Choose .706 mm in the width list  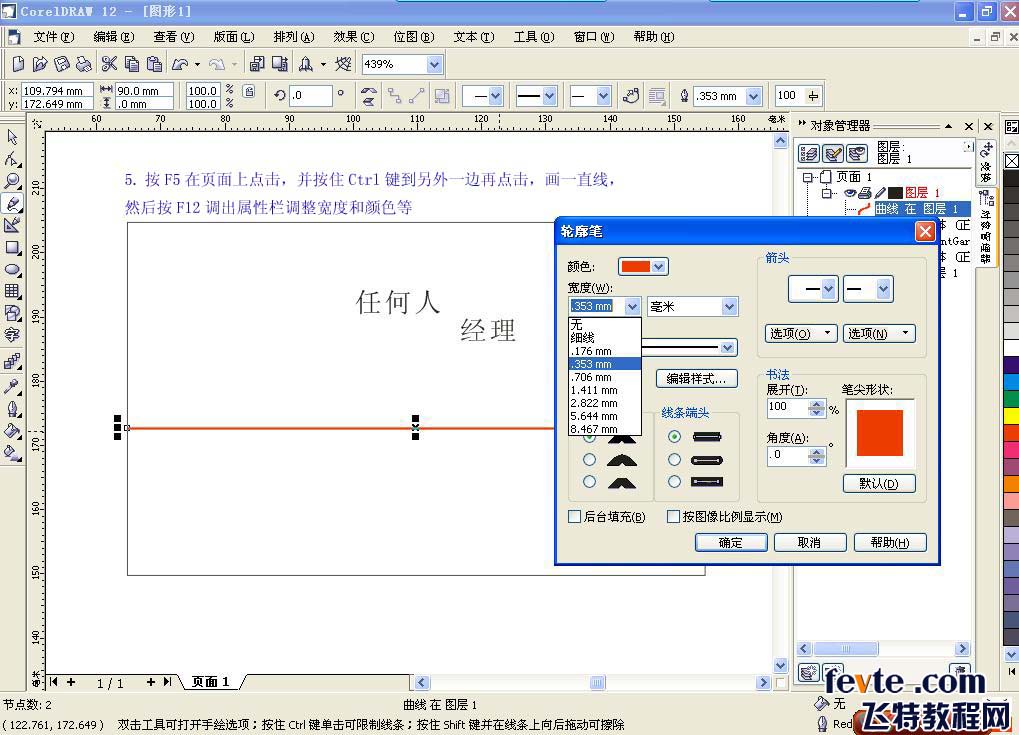tap(605, 377)
